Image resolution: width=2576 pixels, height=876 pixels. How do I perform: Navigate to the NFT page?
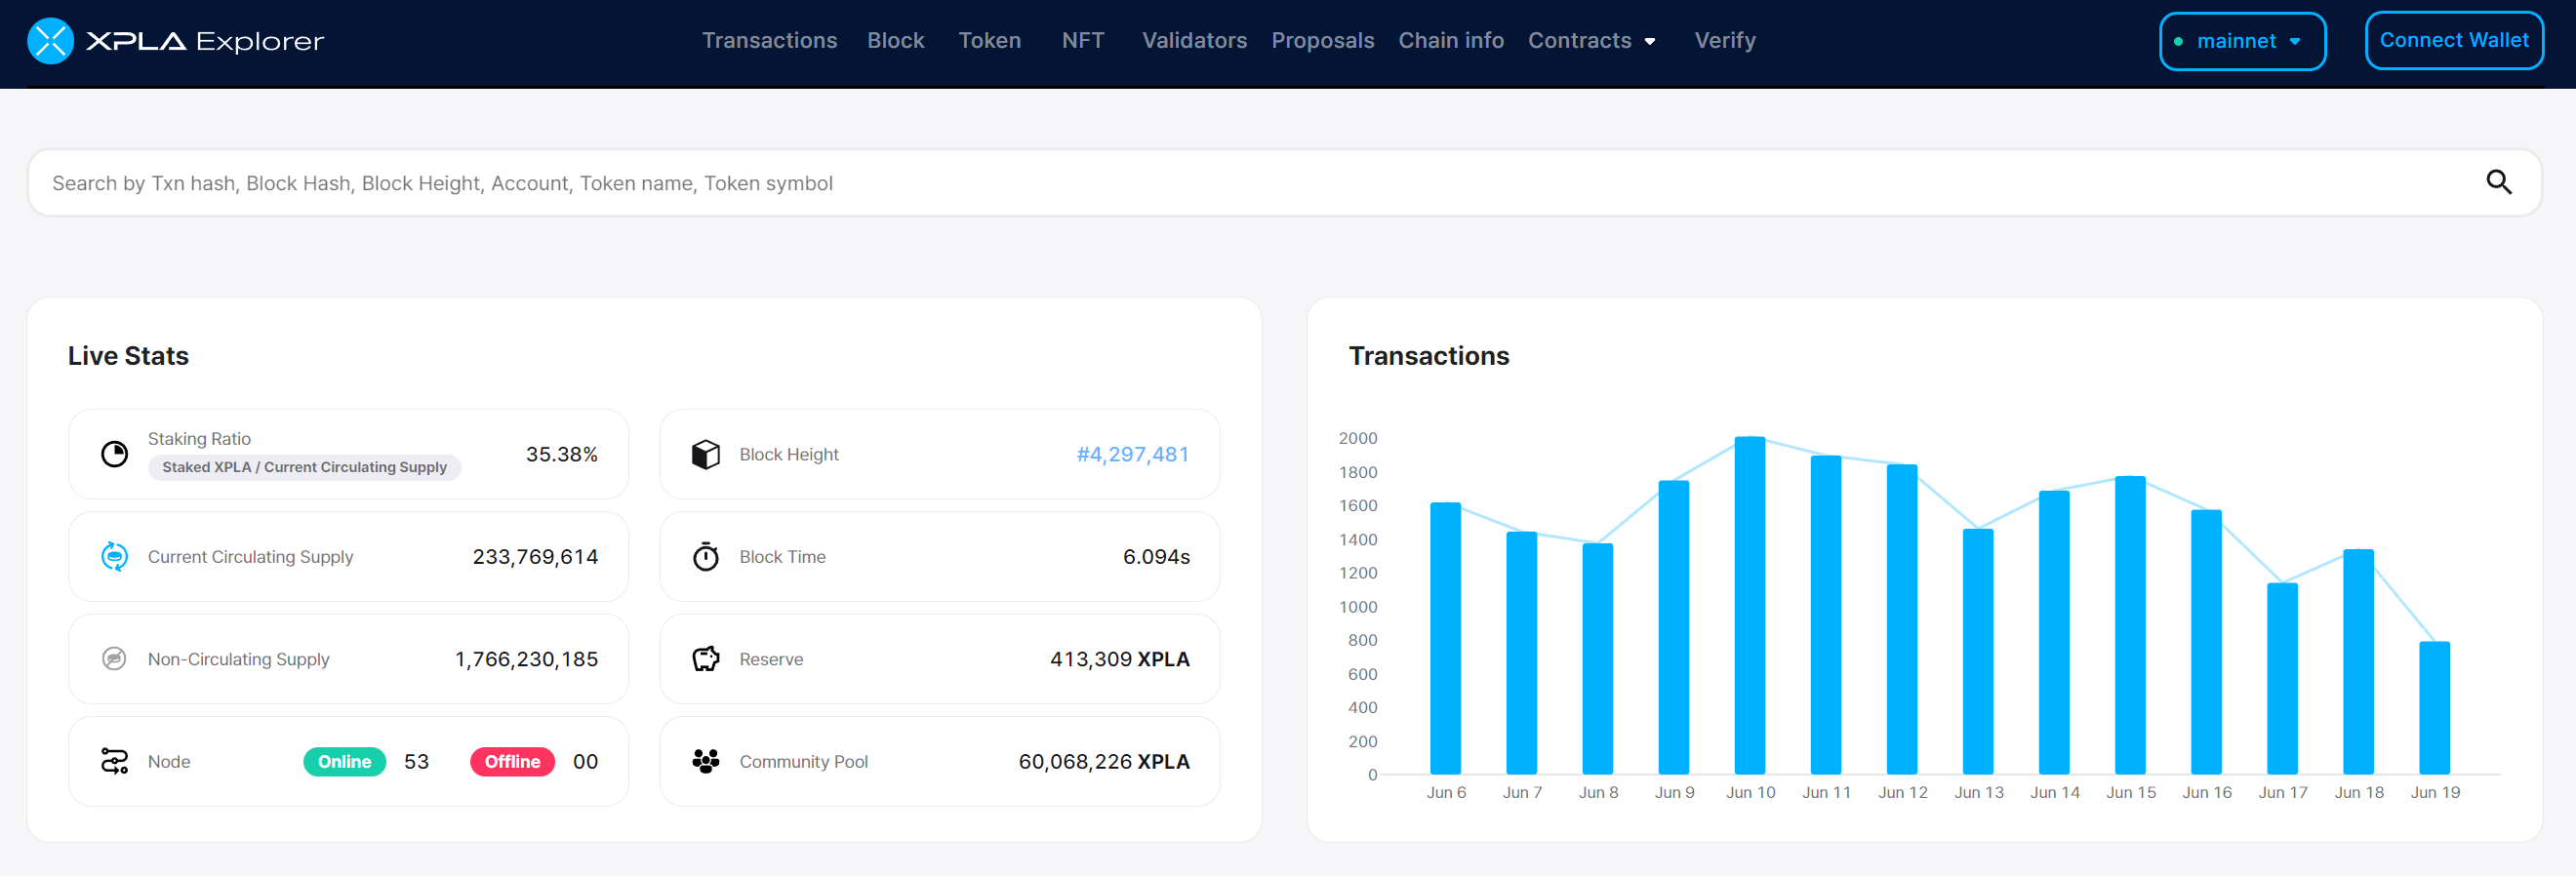click(x=1082, y=41)
